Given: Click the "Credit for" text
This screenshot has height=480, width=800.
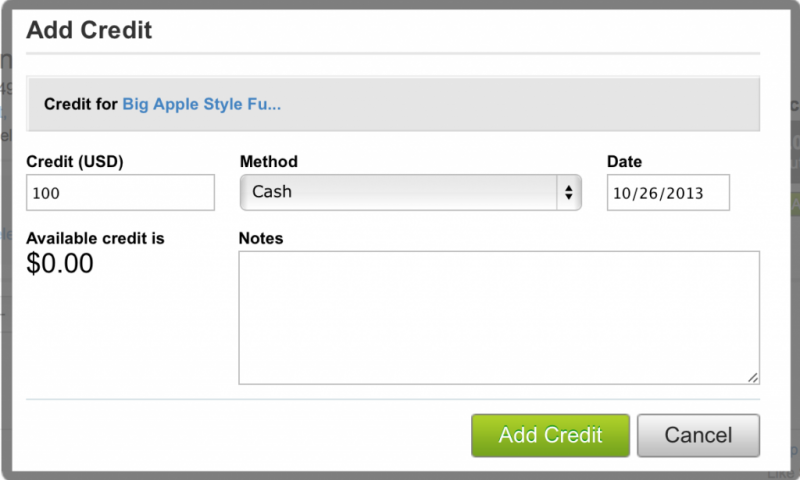Looking at the screenshot, I should coord(80,104).
